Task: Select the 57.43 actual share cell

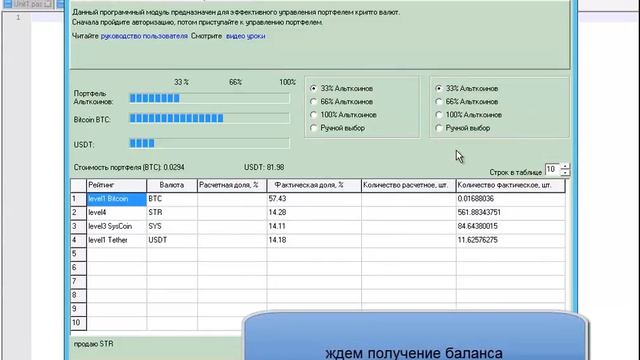Action: (x=314, y=199)
